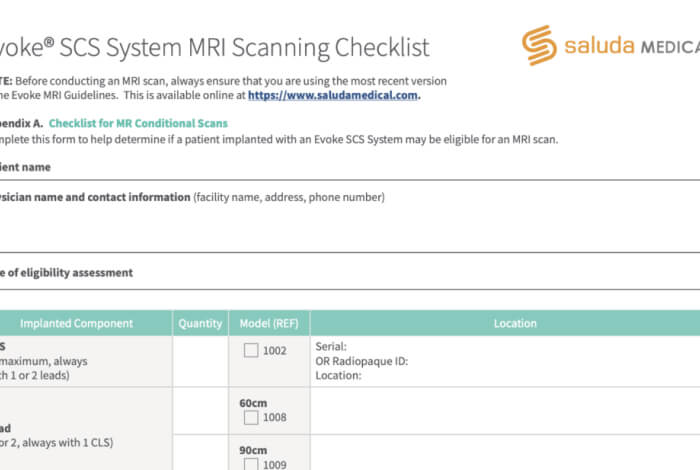Click the Saluda Medical wordmark text
The width and height of the screenshot is (700, 470).
coord(628,46)
